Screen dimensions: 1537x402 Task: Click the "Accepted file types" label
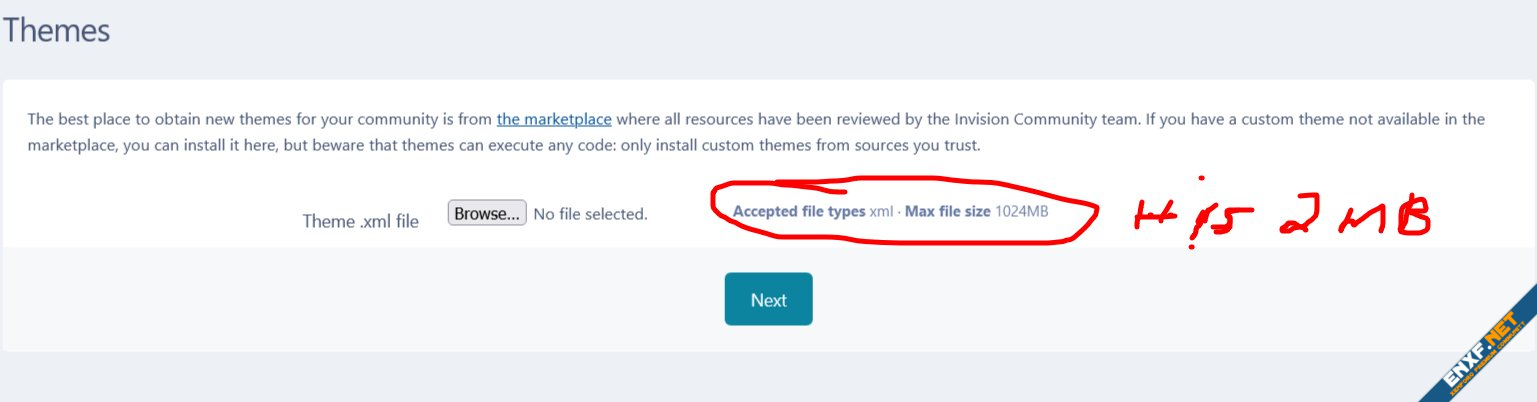tap(799, 212)
